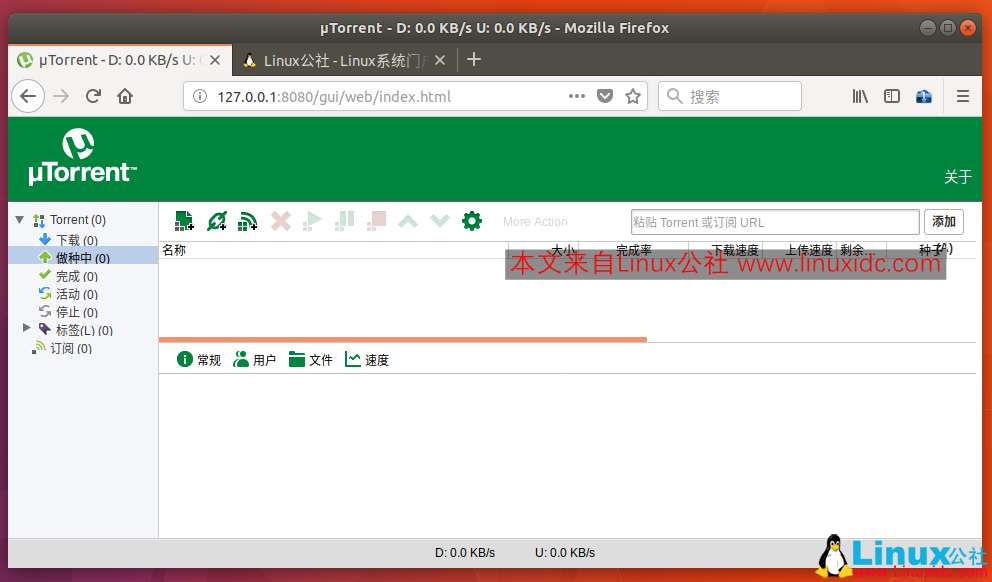Go back with the Firefox back arrow
Viewport: 992px width, 582px height.
point(28,96)
